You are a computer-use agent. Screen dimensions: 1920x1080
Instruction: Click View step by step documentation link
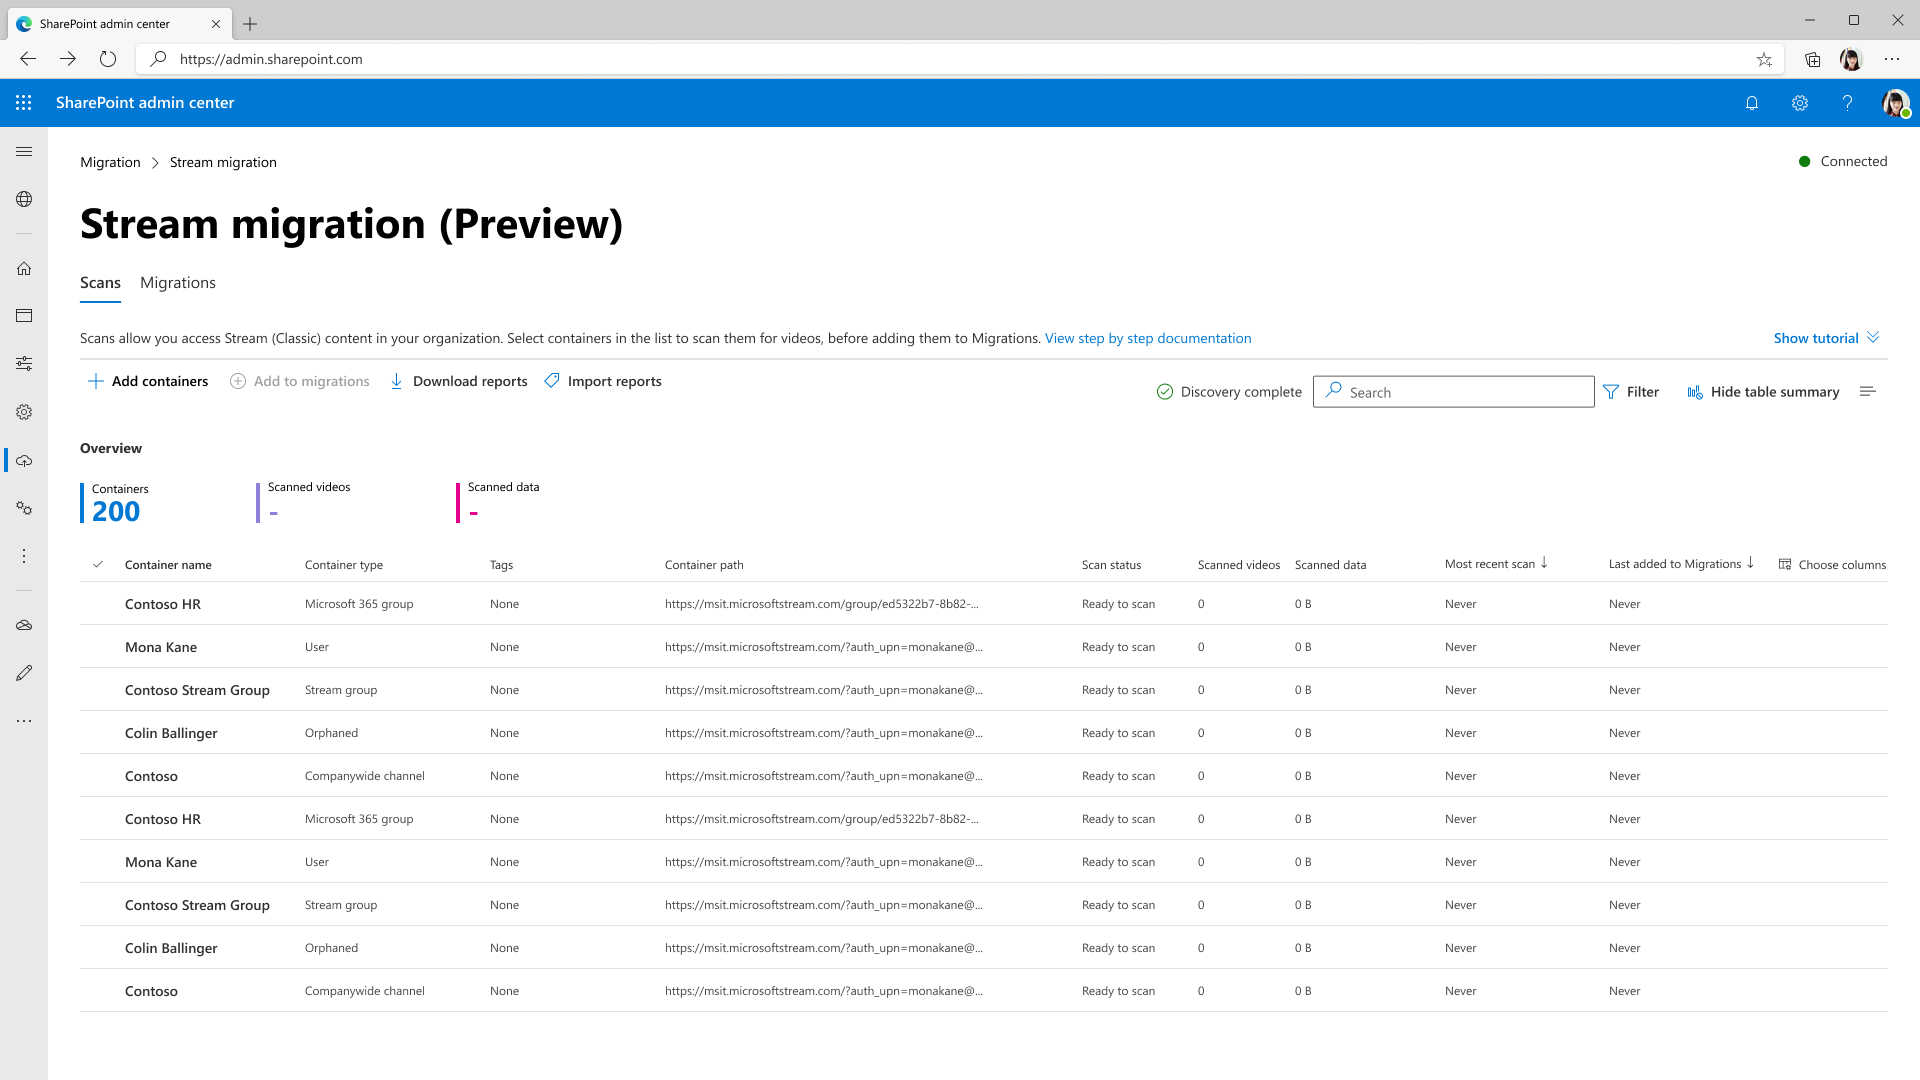[x=1147, y=338]
